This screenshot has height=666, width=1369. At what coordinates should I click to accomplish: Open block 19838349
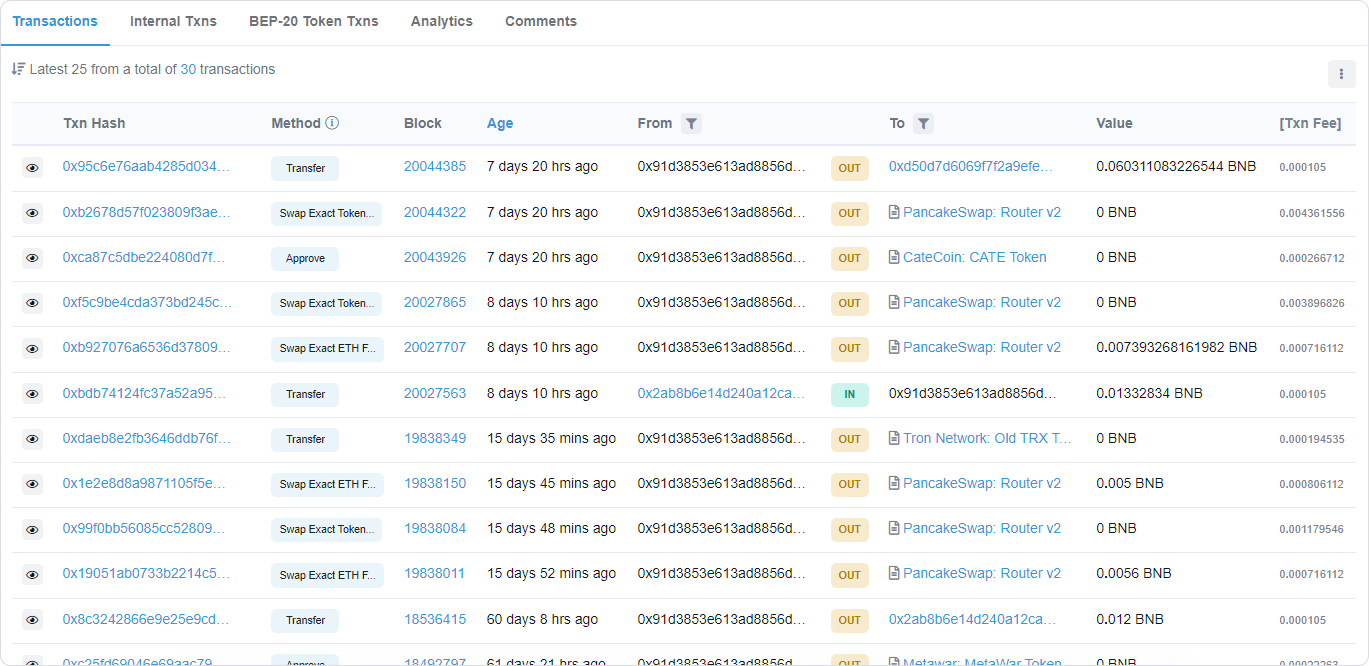pos(435,438)
